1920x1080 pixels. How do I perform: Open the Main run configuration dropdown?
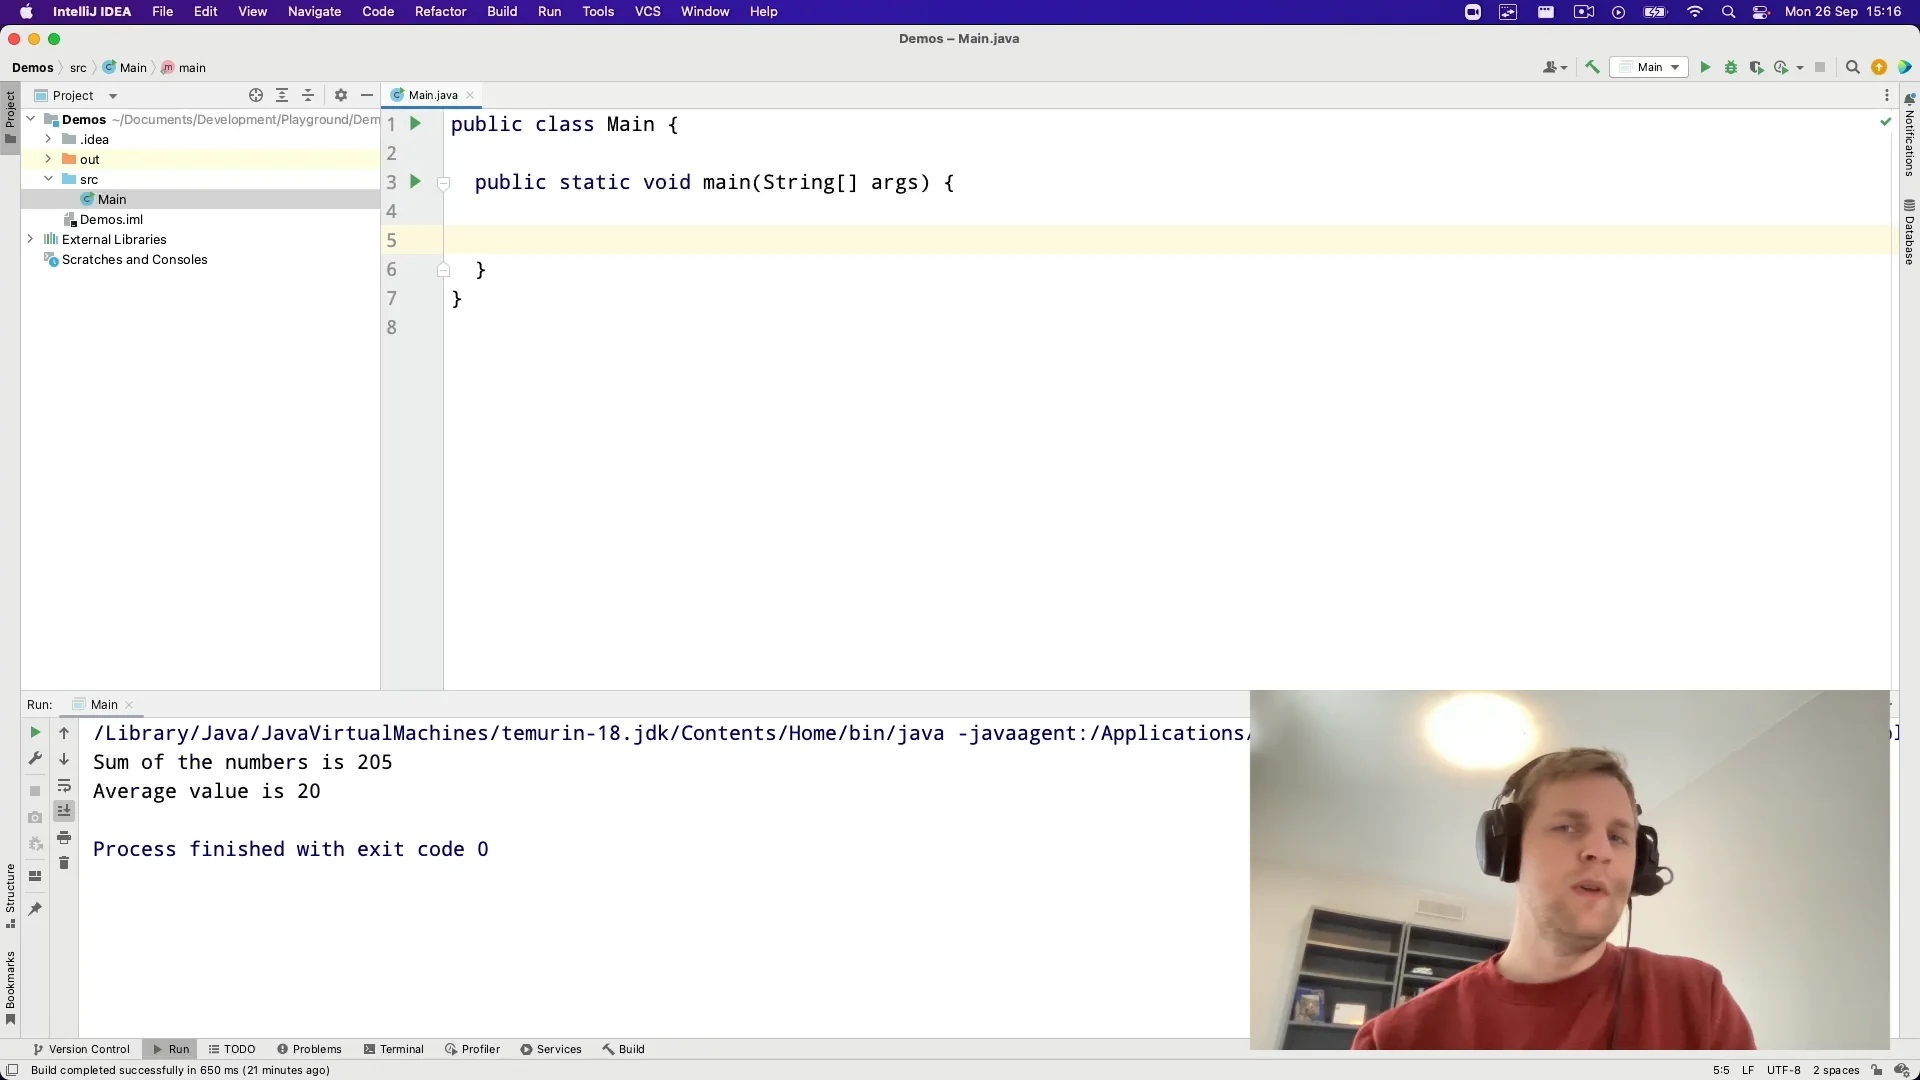coord(1651,67)
